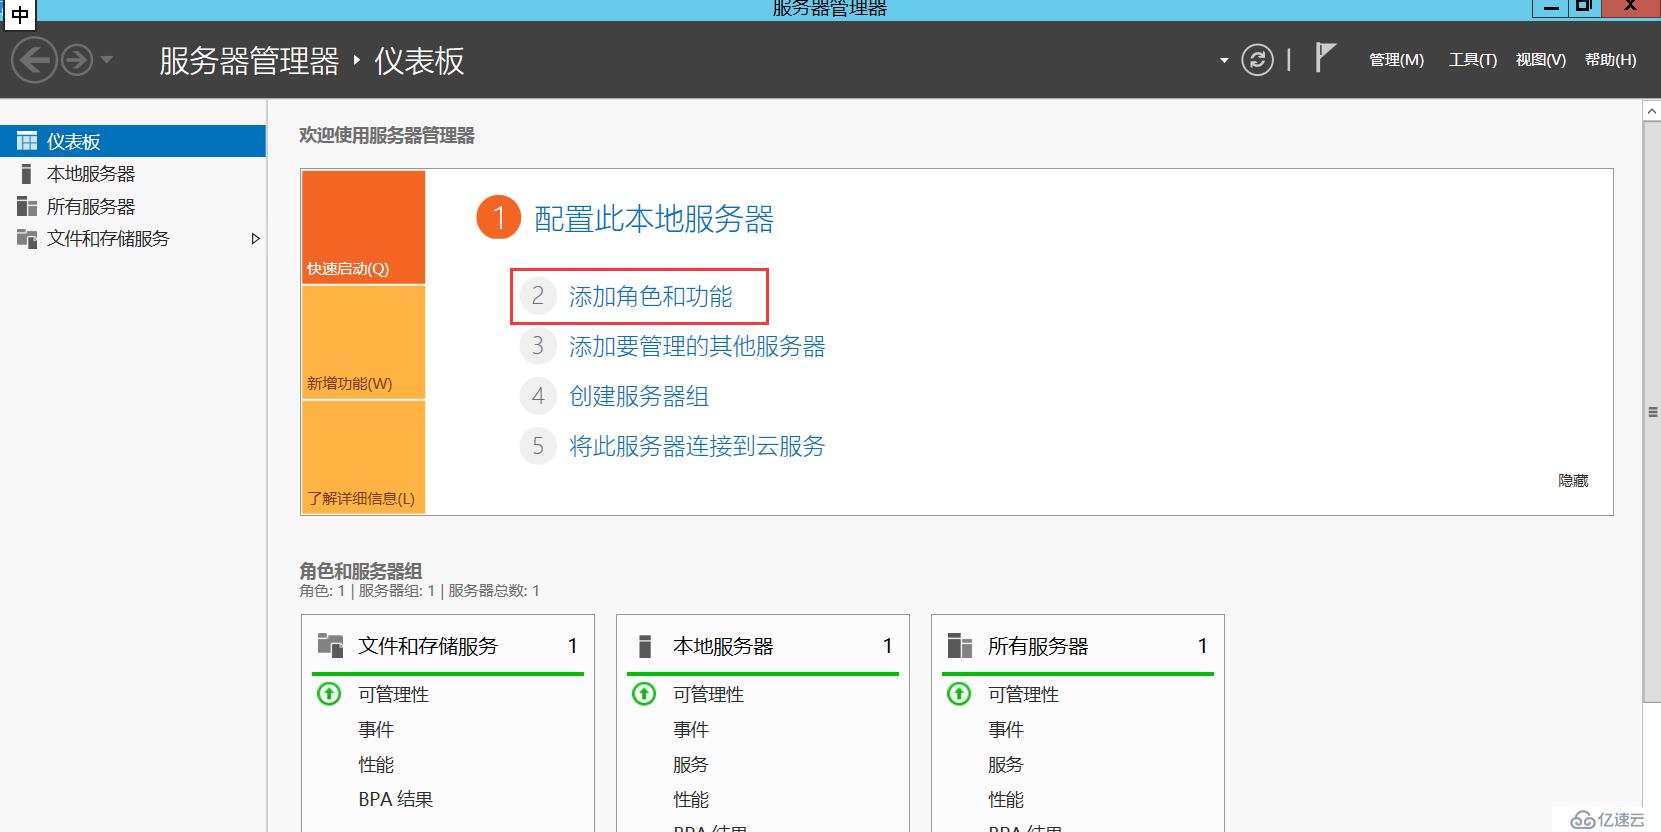
Task: Open 本地服务器 tile header
Action: pos(763,646)
